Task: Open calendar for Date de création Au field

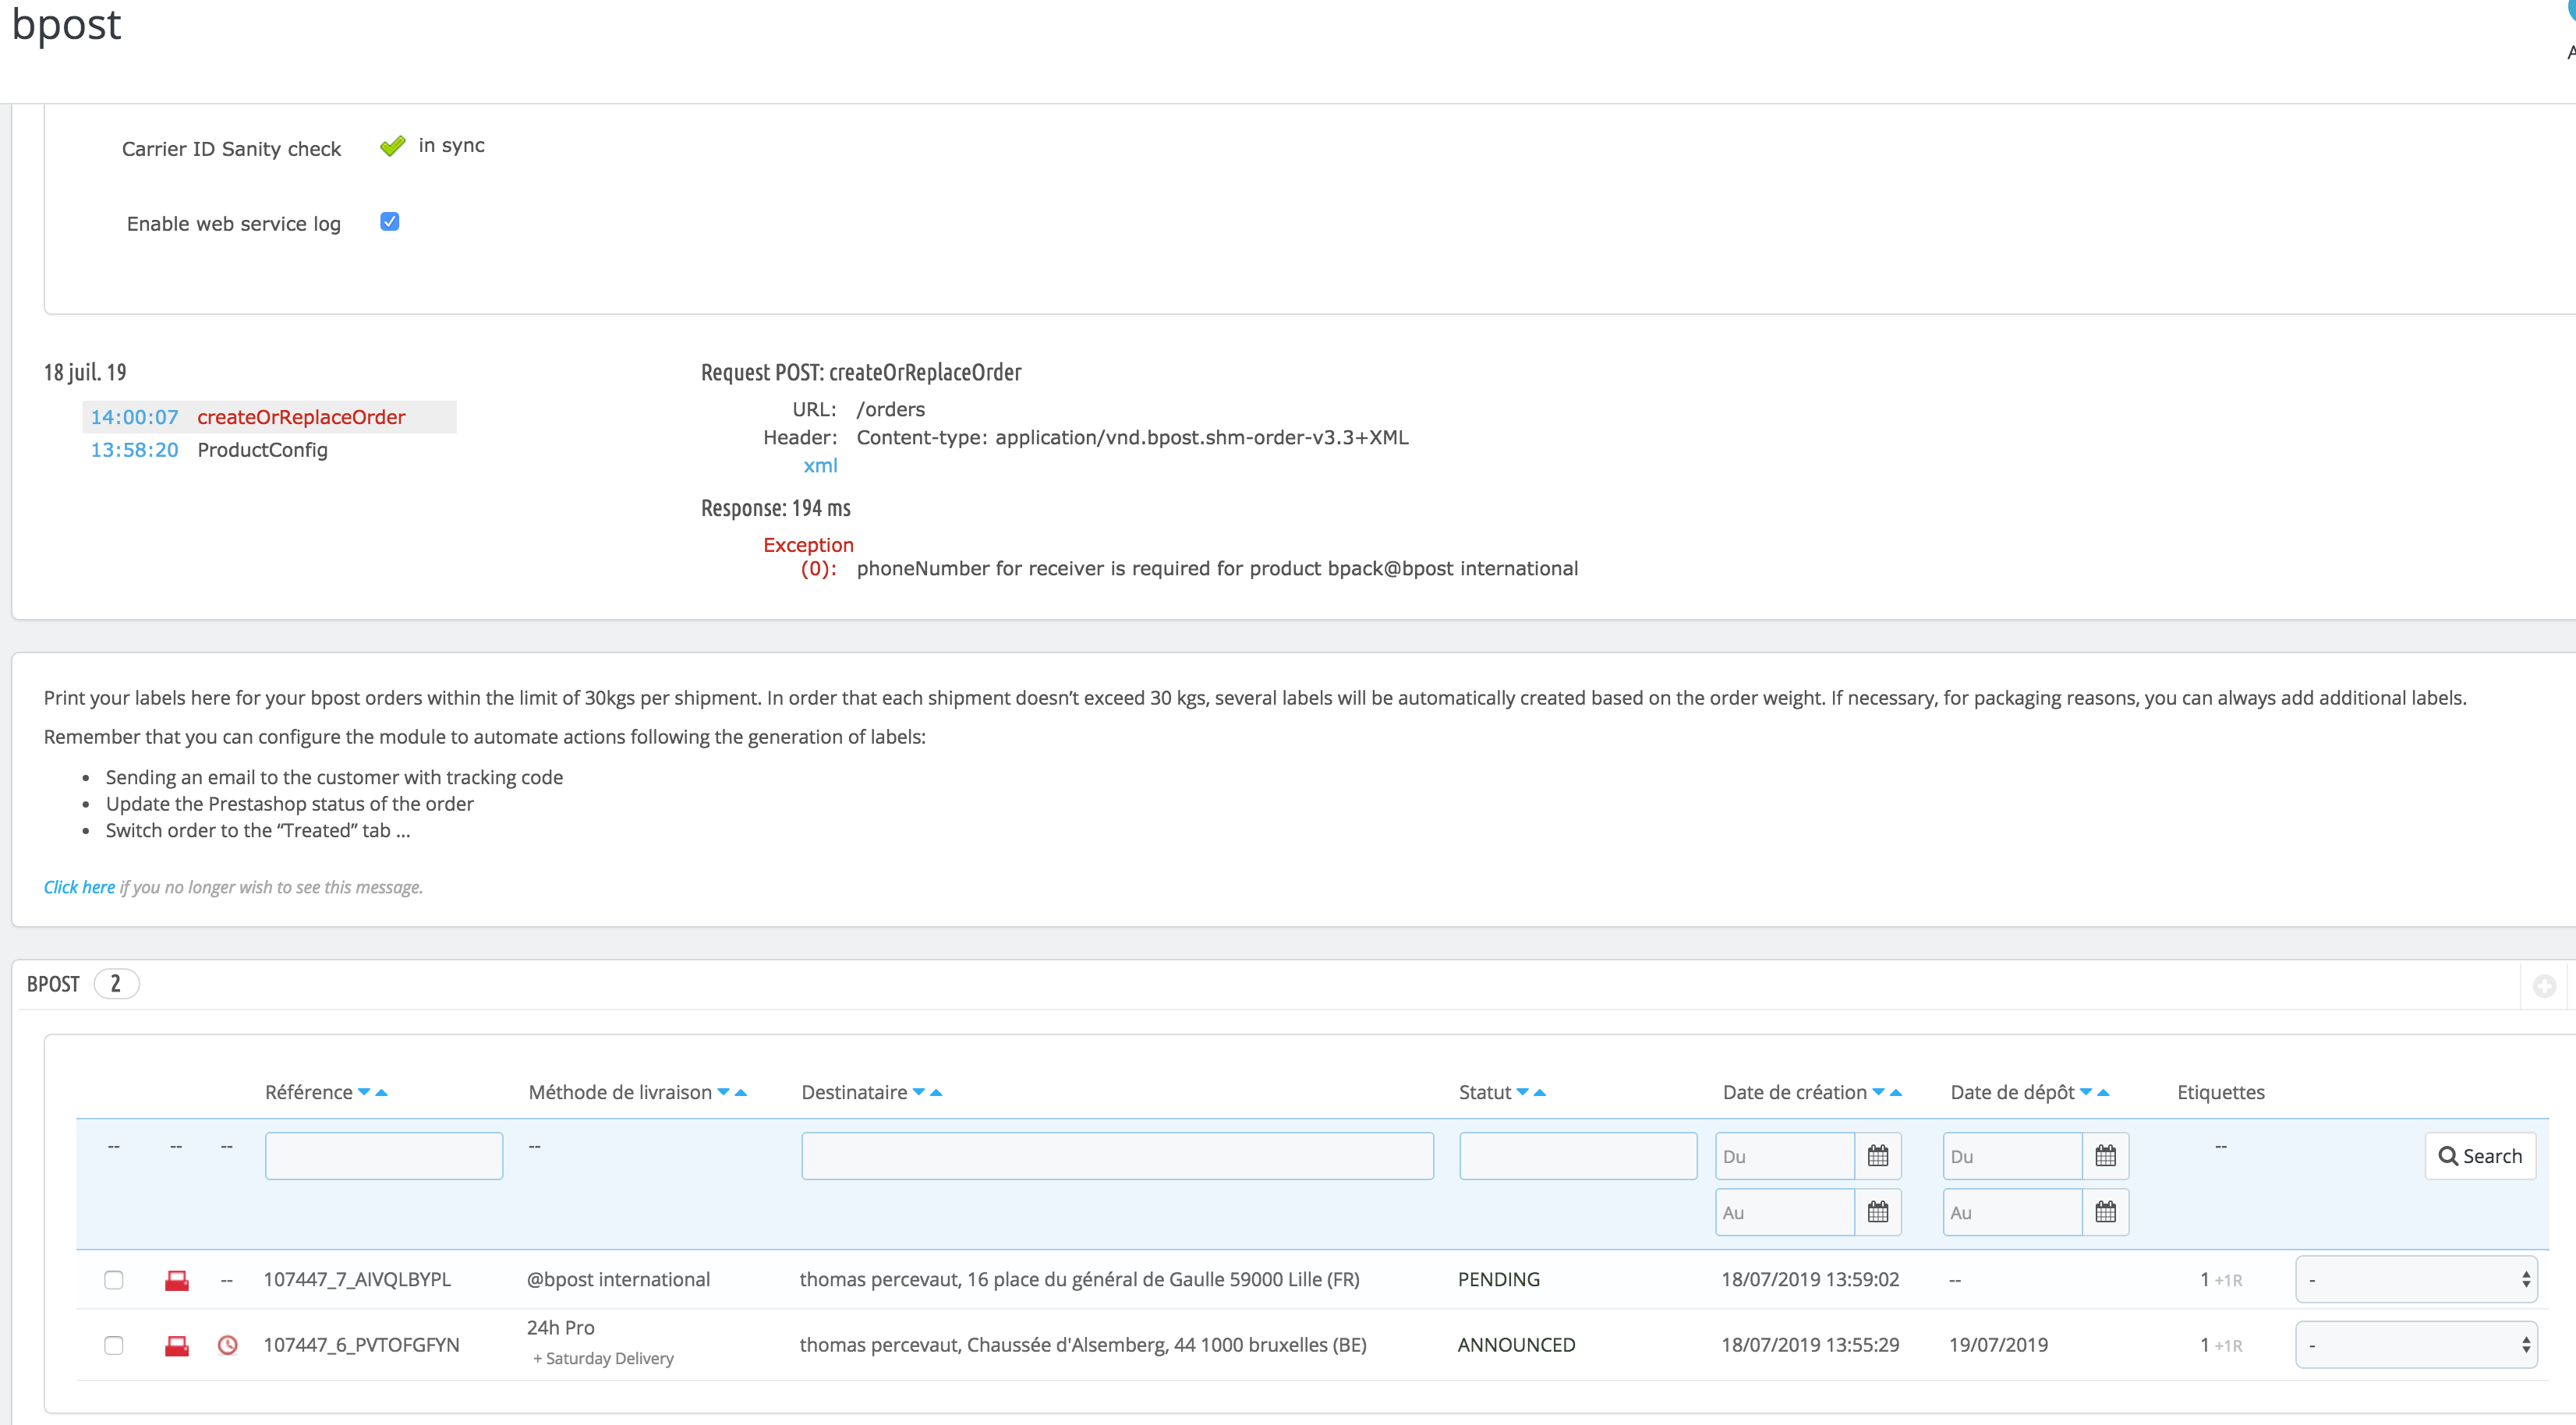Action: point(1877,1212)
